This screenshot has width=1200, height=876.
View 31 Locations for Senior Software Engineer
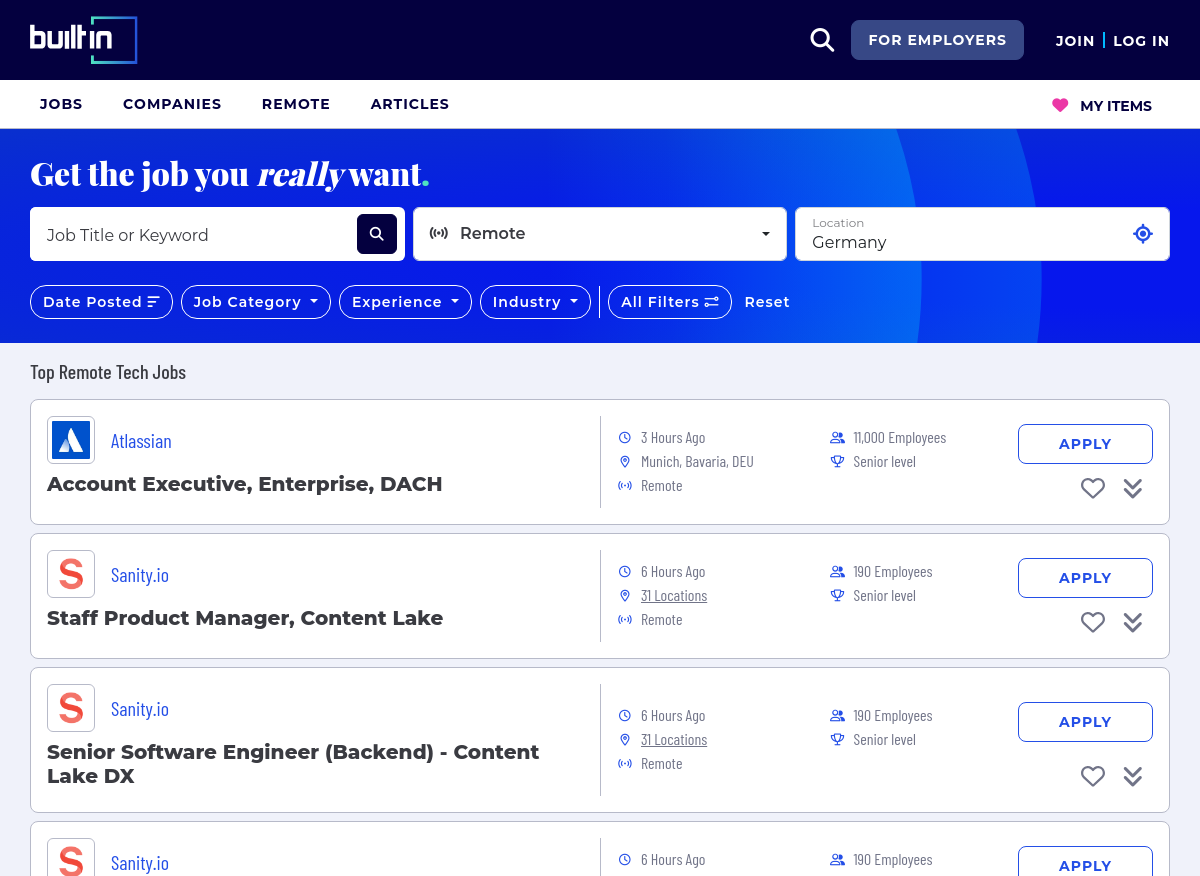pos(674,740)
